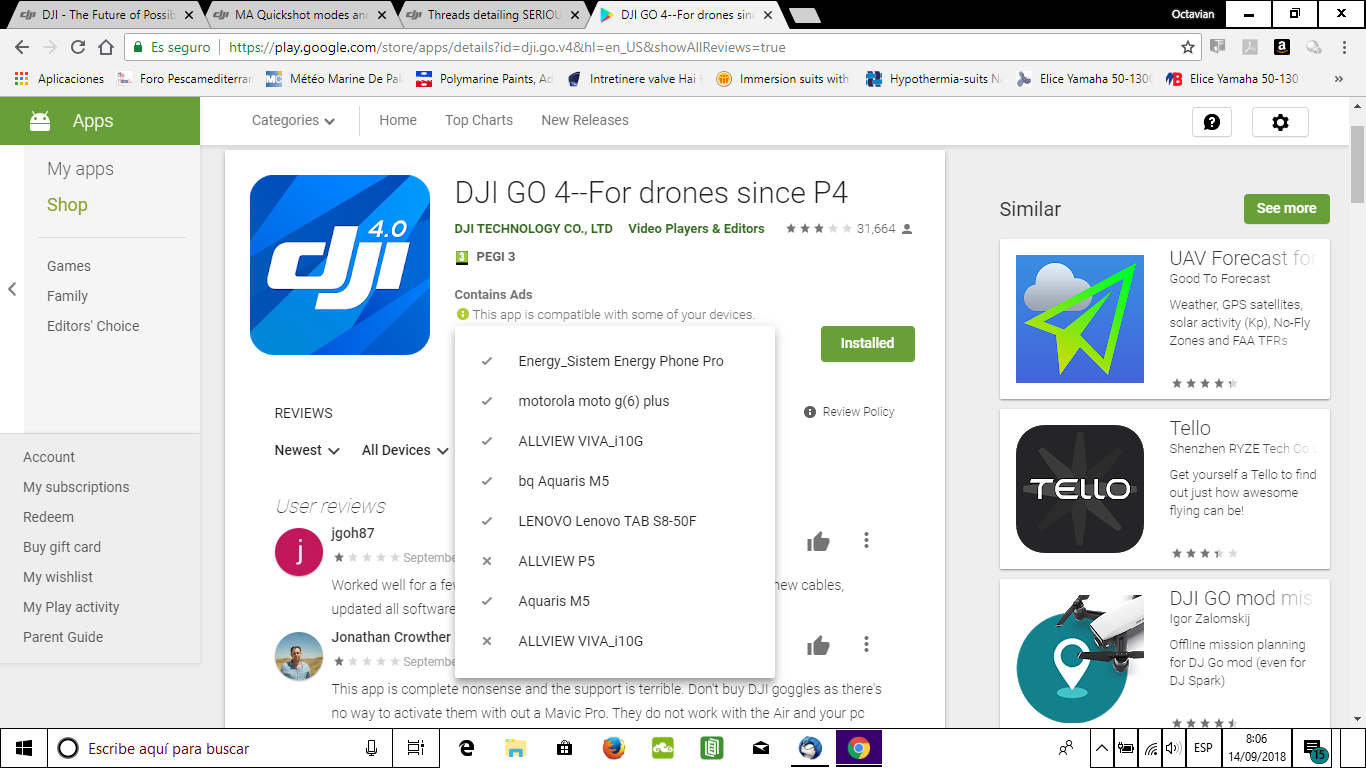This screenshot has width=1366, height=768.
Task: Open the All Devices filter dropdown
Action: click(x=405, y=450)
